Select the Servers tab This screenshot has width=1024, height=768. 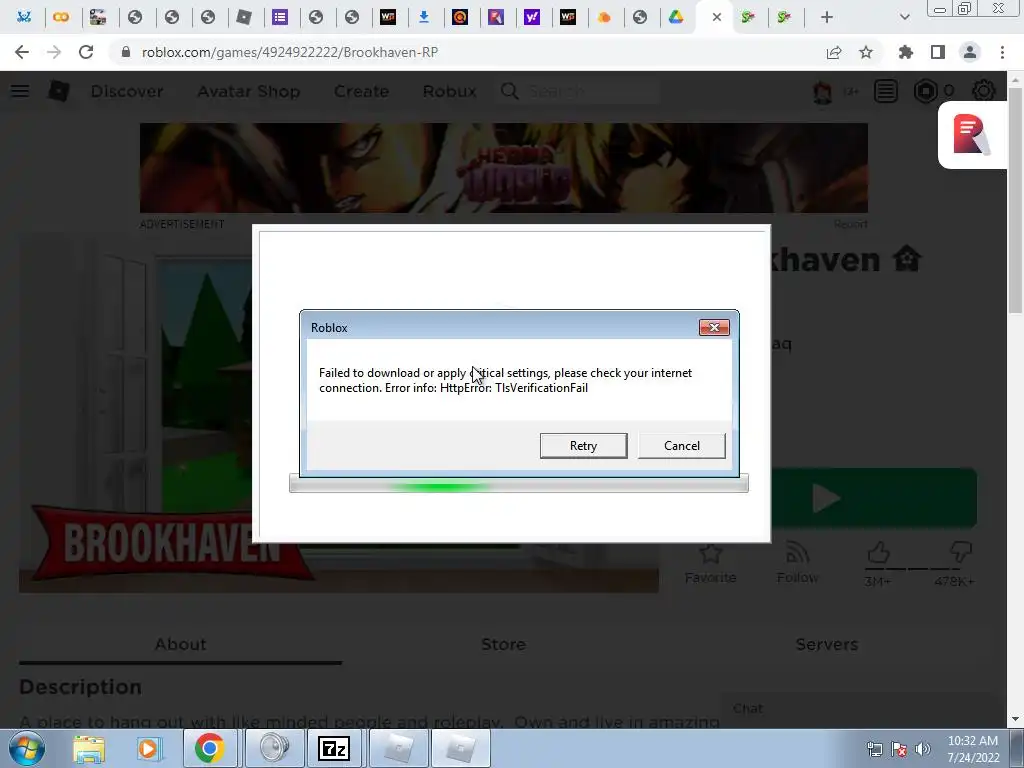pyautogui.click(x=826, y=645)
